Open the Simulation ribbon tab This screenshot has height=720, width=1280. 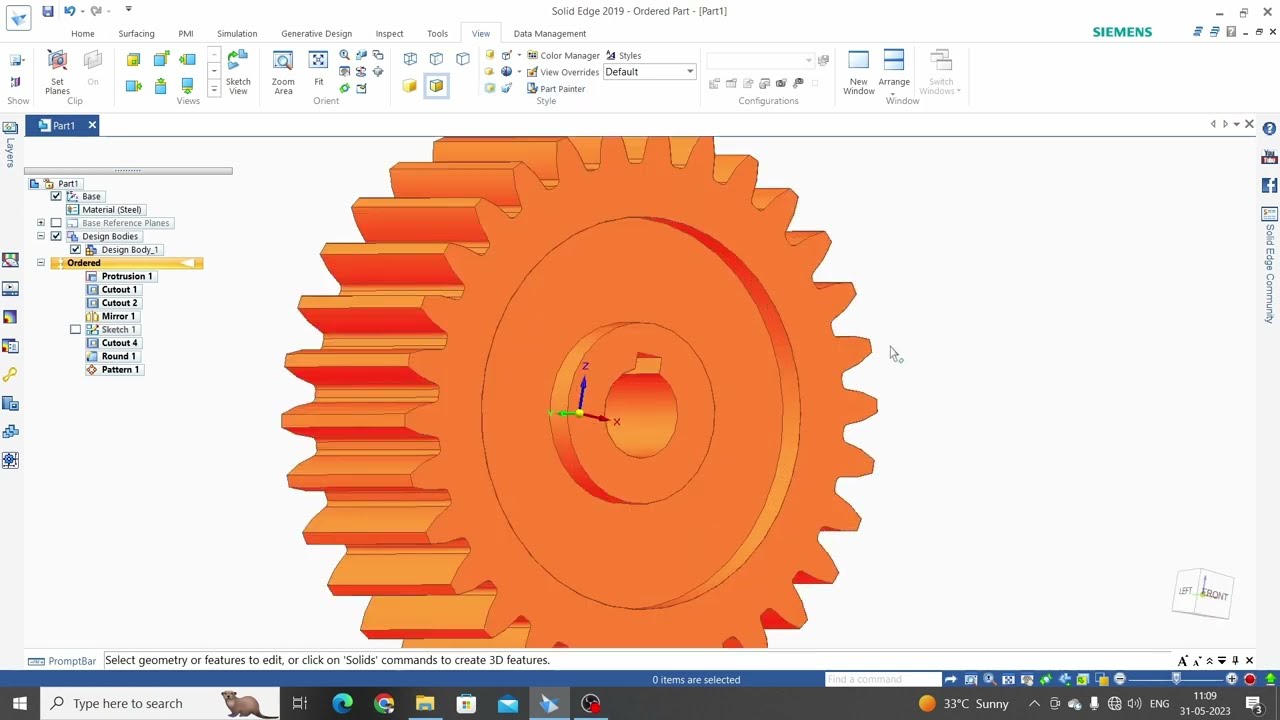(x=237, y=33)
